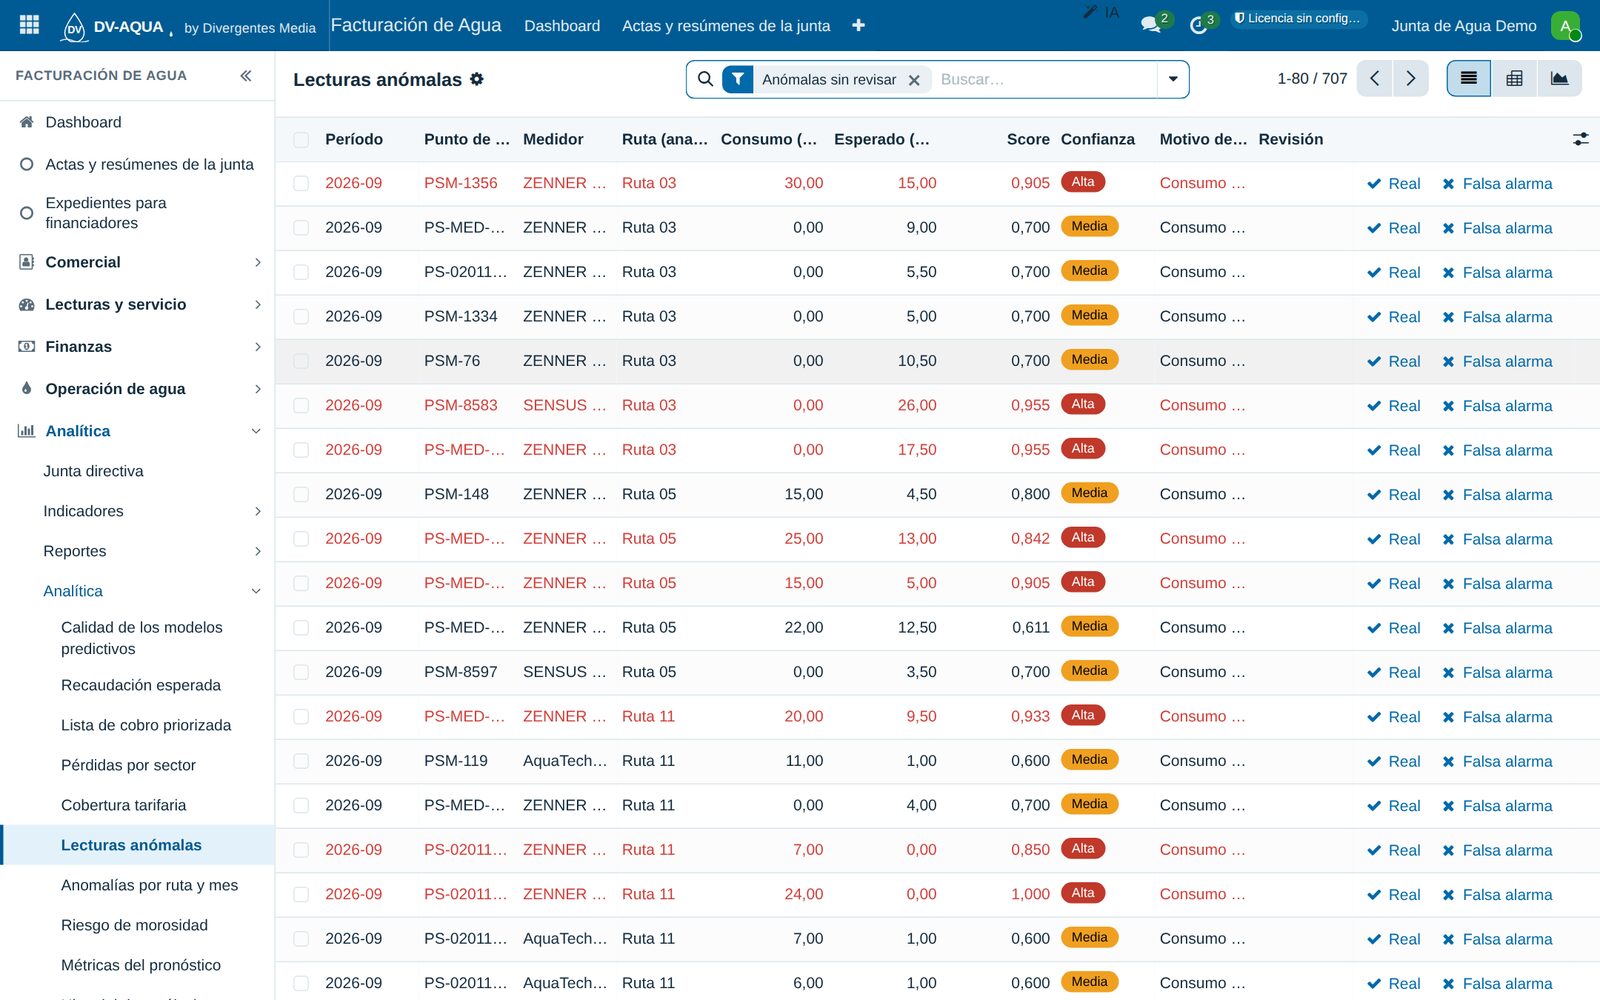Switch to list view

(x=1469, y=79)
